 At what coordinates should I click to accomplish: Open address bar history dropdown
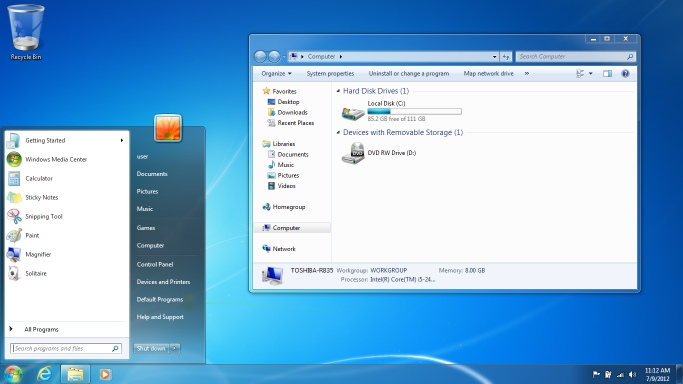(494, 57)
